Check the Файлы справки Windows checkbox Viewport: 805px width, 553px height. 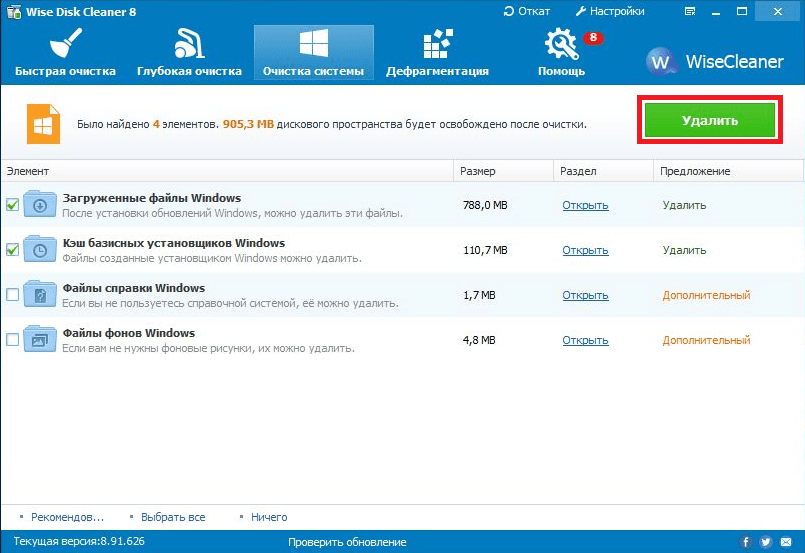click(x=12, y=295)
